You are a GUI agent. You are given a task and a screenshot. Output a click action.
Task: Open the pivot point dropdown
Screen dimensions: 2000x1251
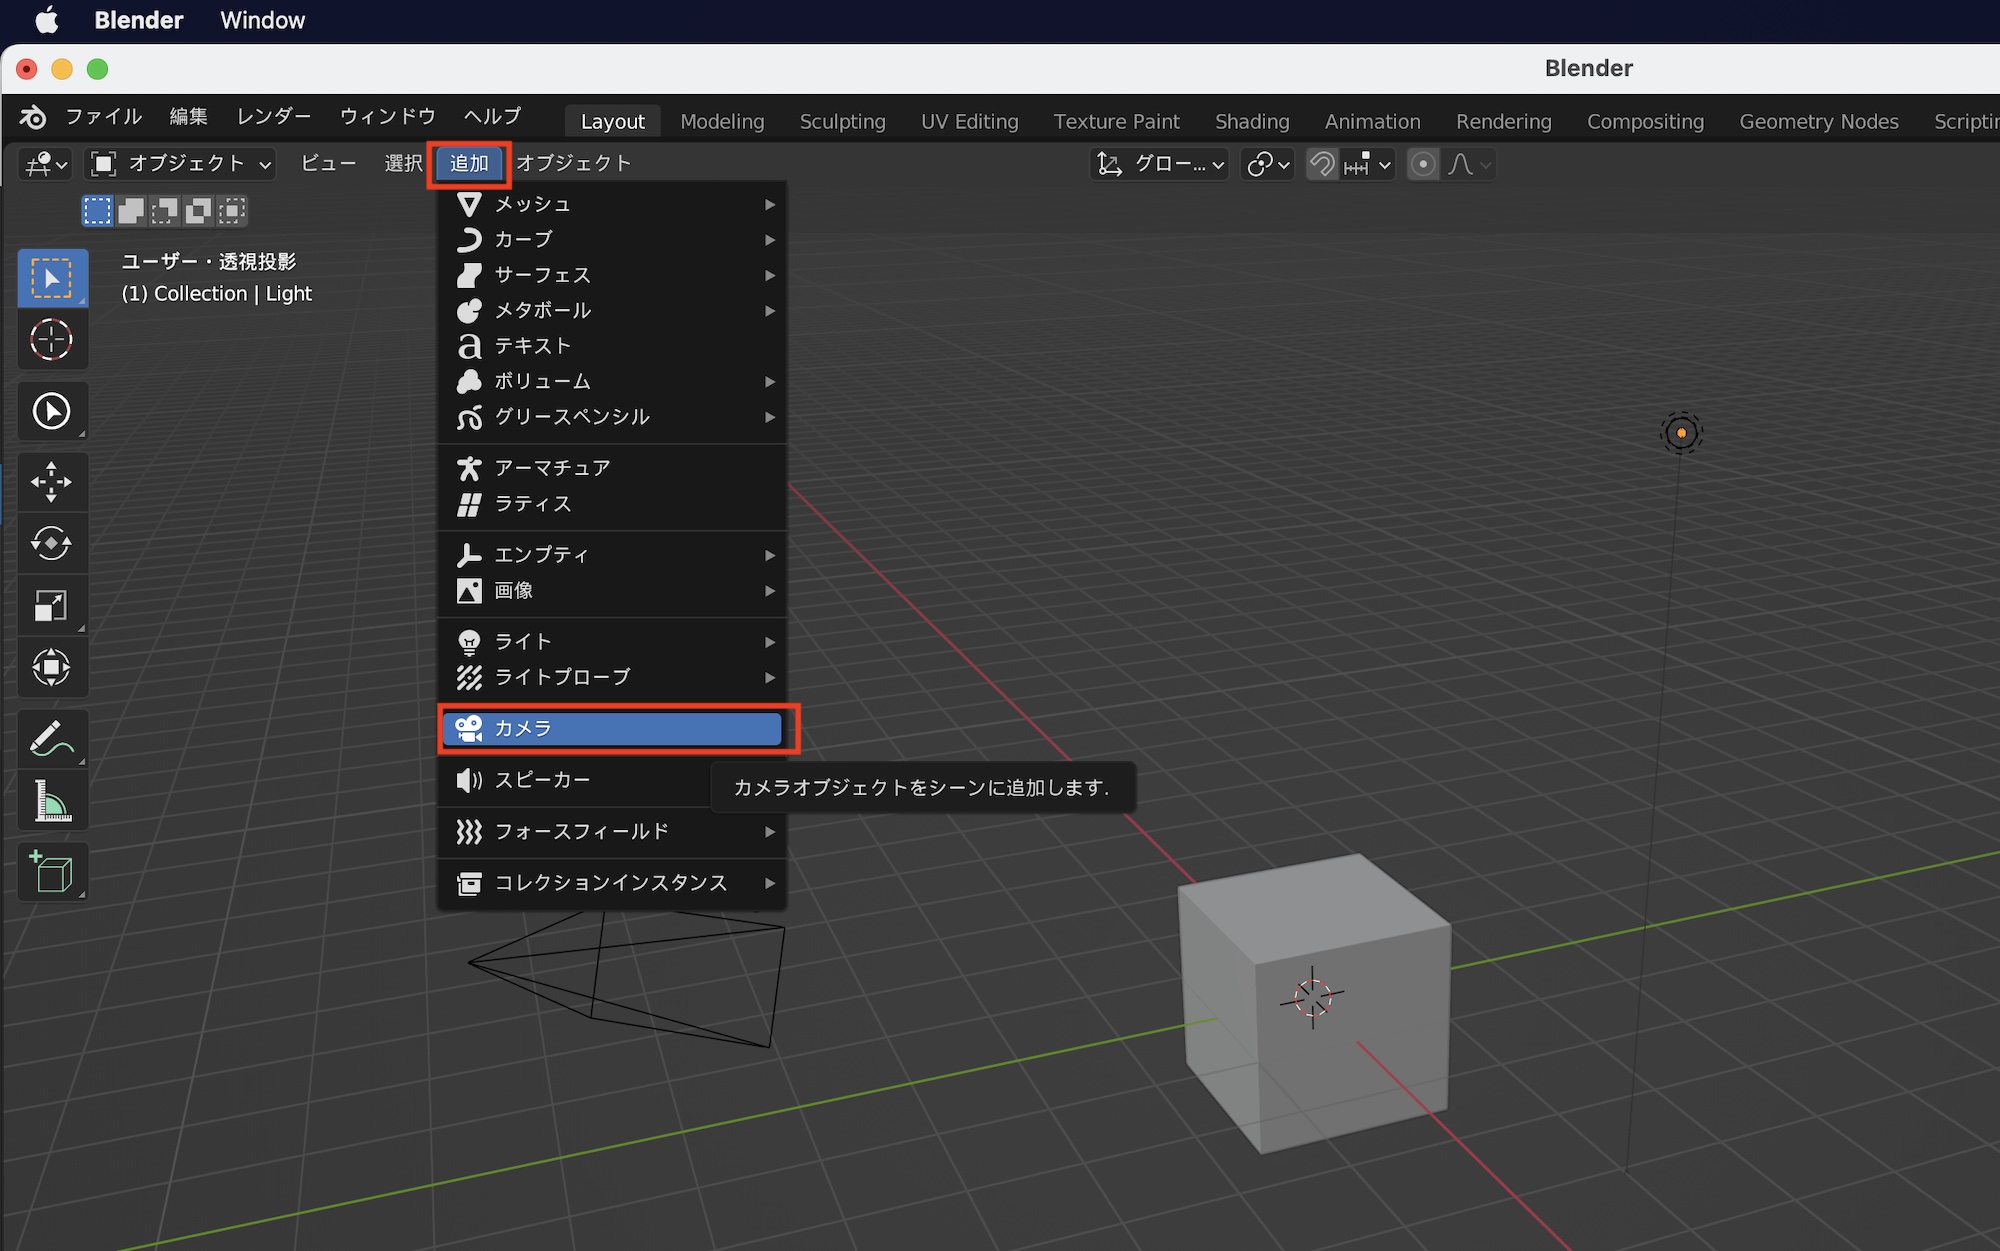point(1269,164)
